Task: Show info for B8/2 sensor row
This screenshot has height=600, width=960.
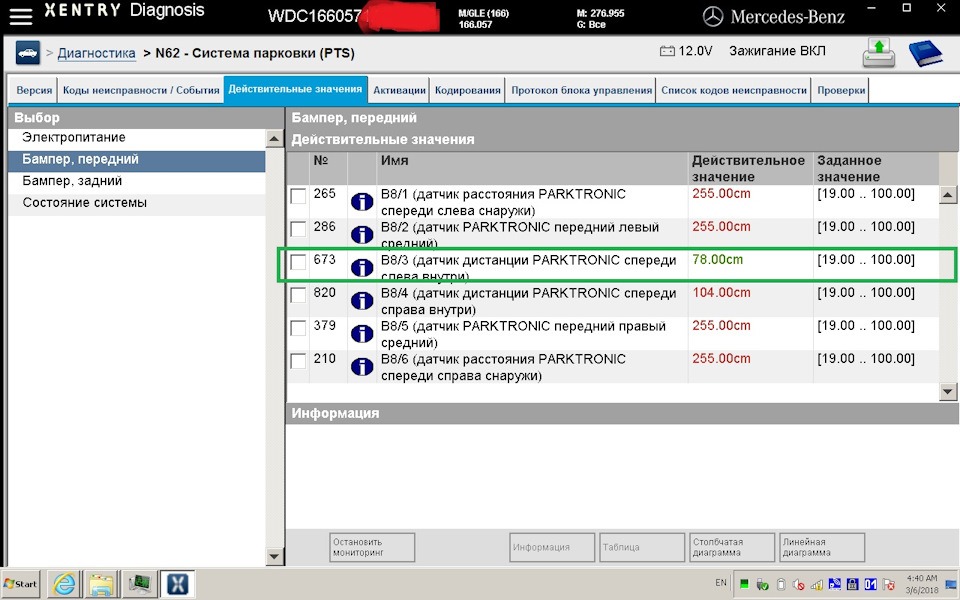Action: [x=362, y=234]
